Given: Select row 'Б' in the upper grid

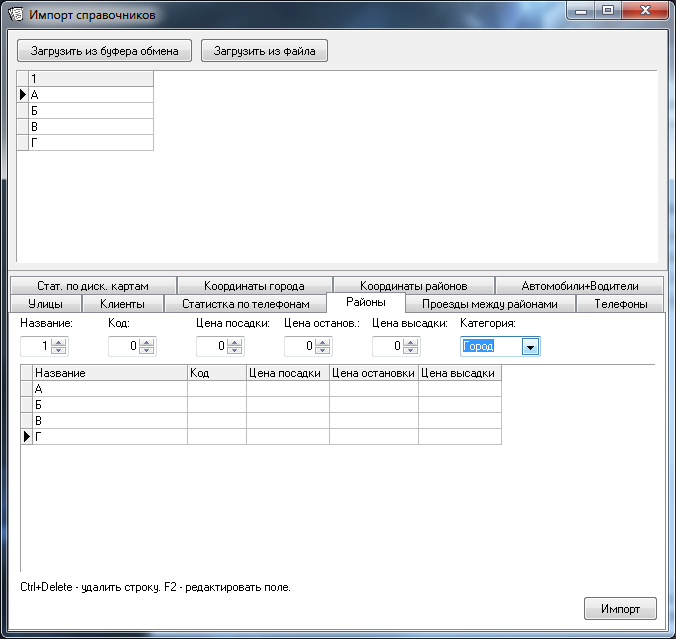Looking at the screenshot, I should click(90, 111).
